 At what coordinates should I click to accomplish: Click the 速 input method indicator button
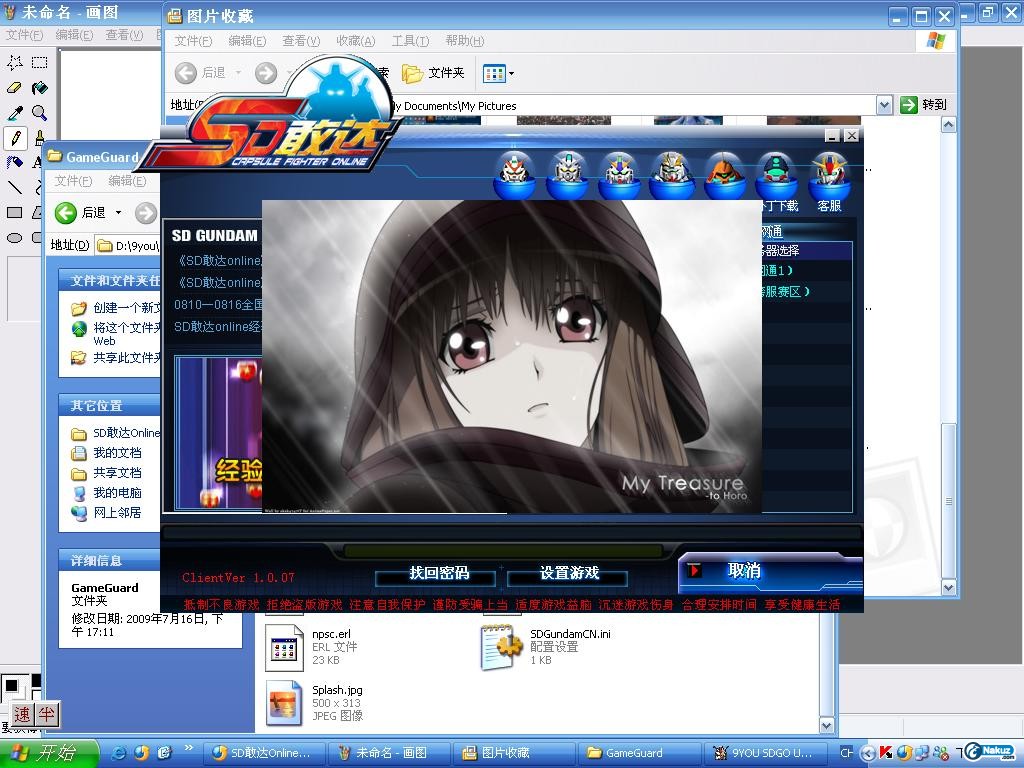coord(22,715)
